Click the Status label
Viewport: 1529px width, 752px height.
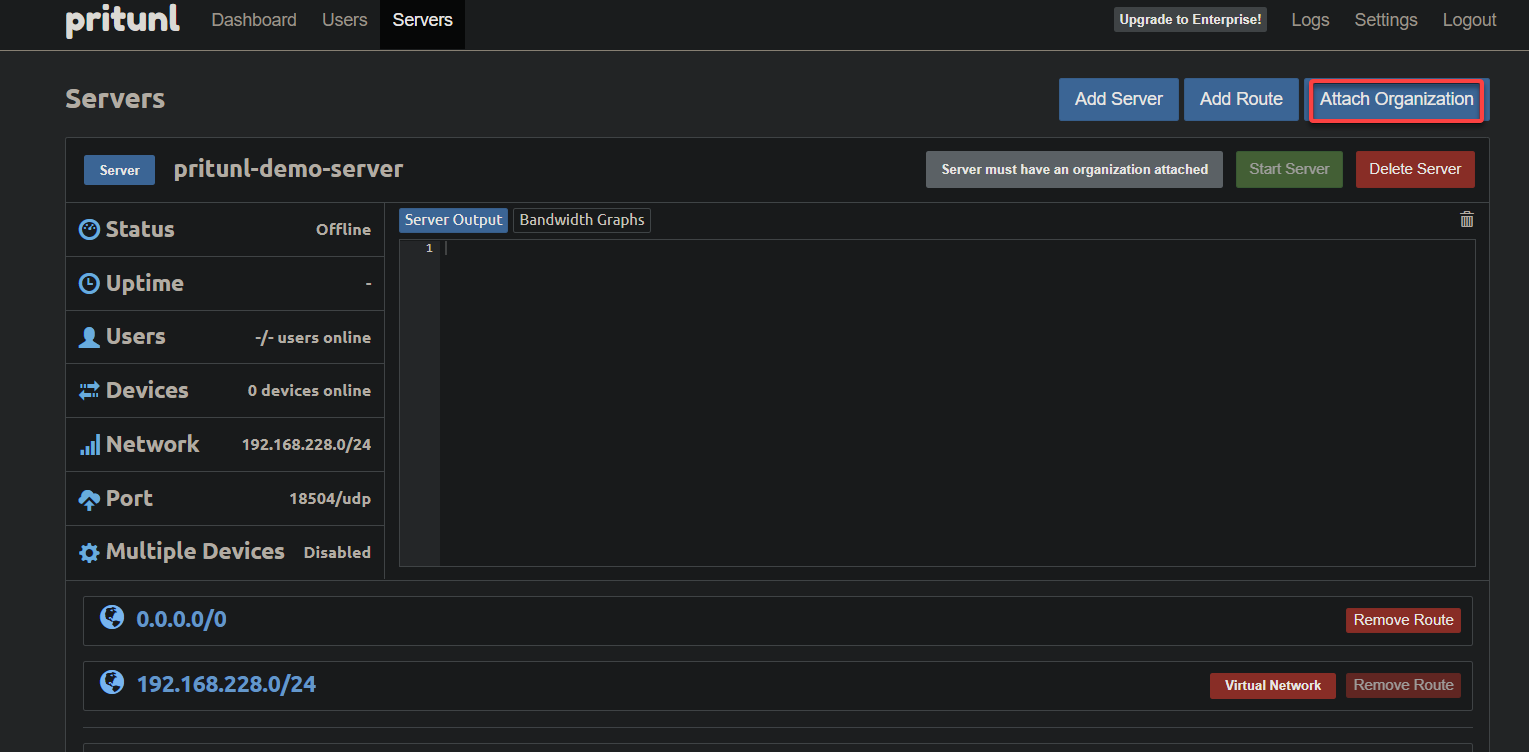point(140,229)
